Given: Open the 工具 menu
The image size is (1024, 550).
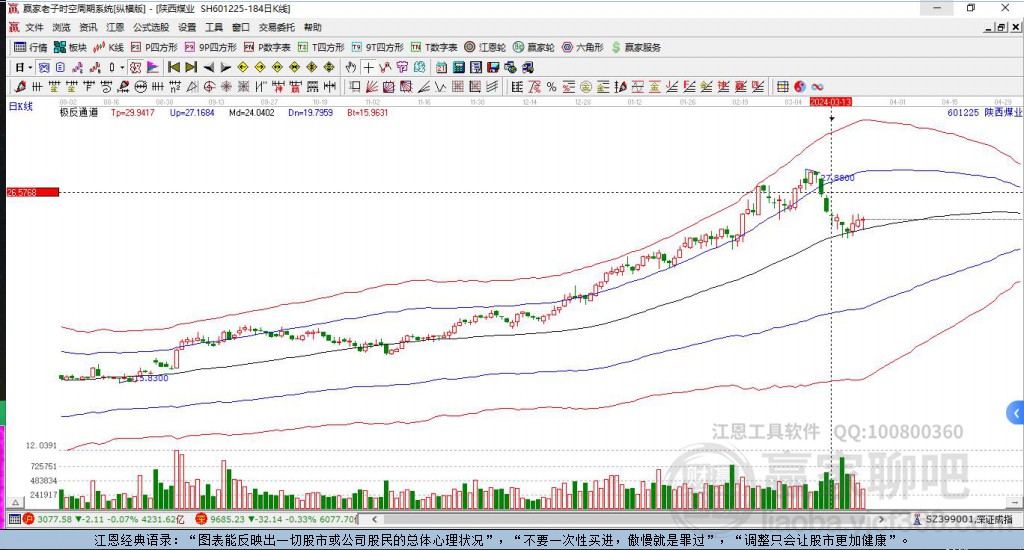Looking at the screenshot, I should coord(214,27).
